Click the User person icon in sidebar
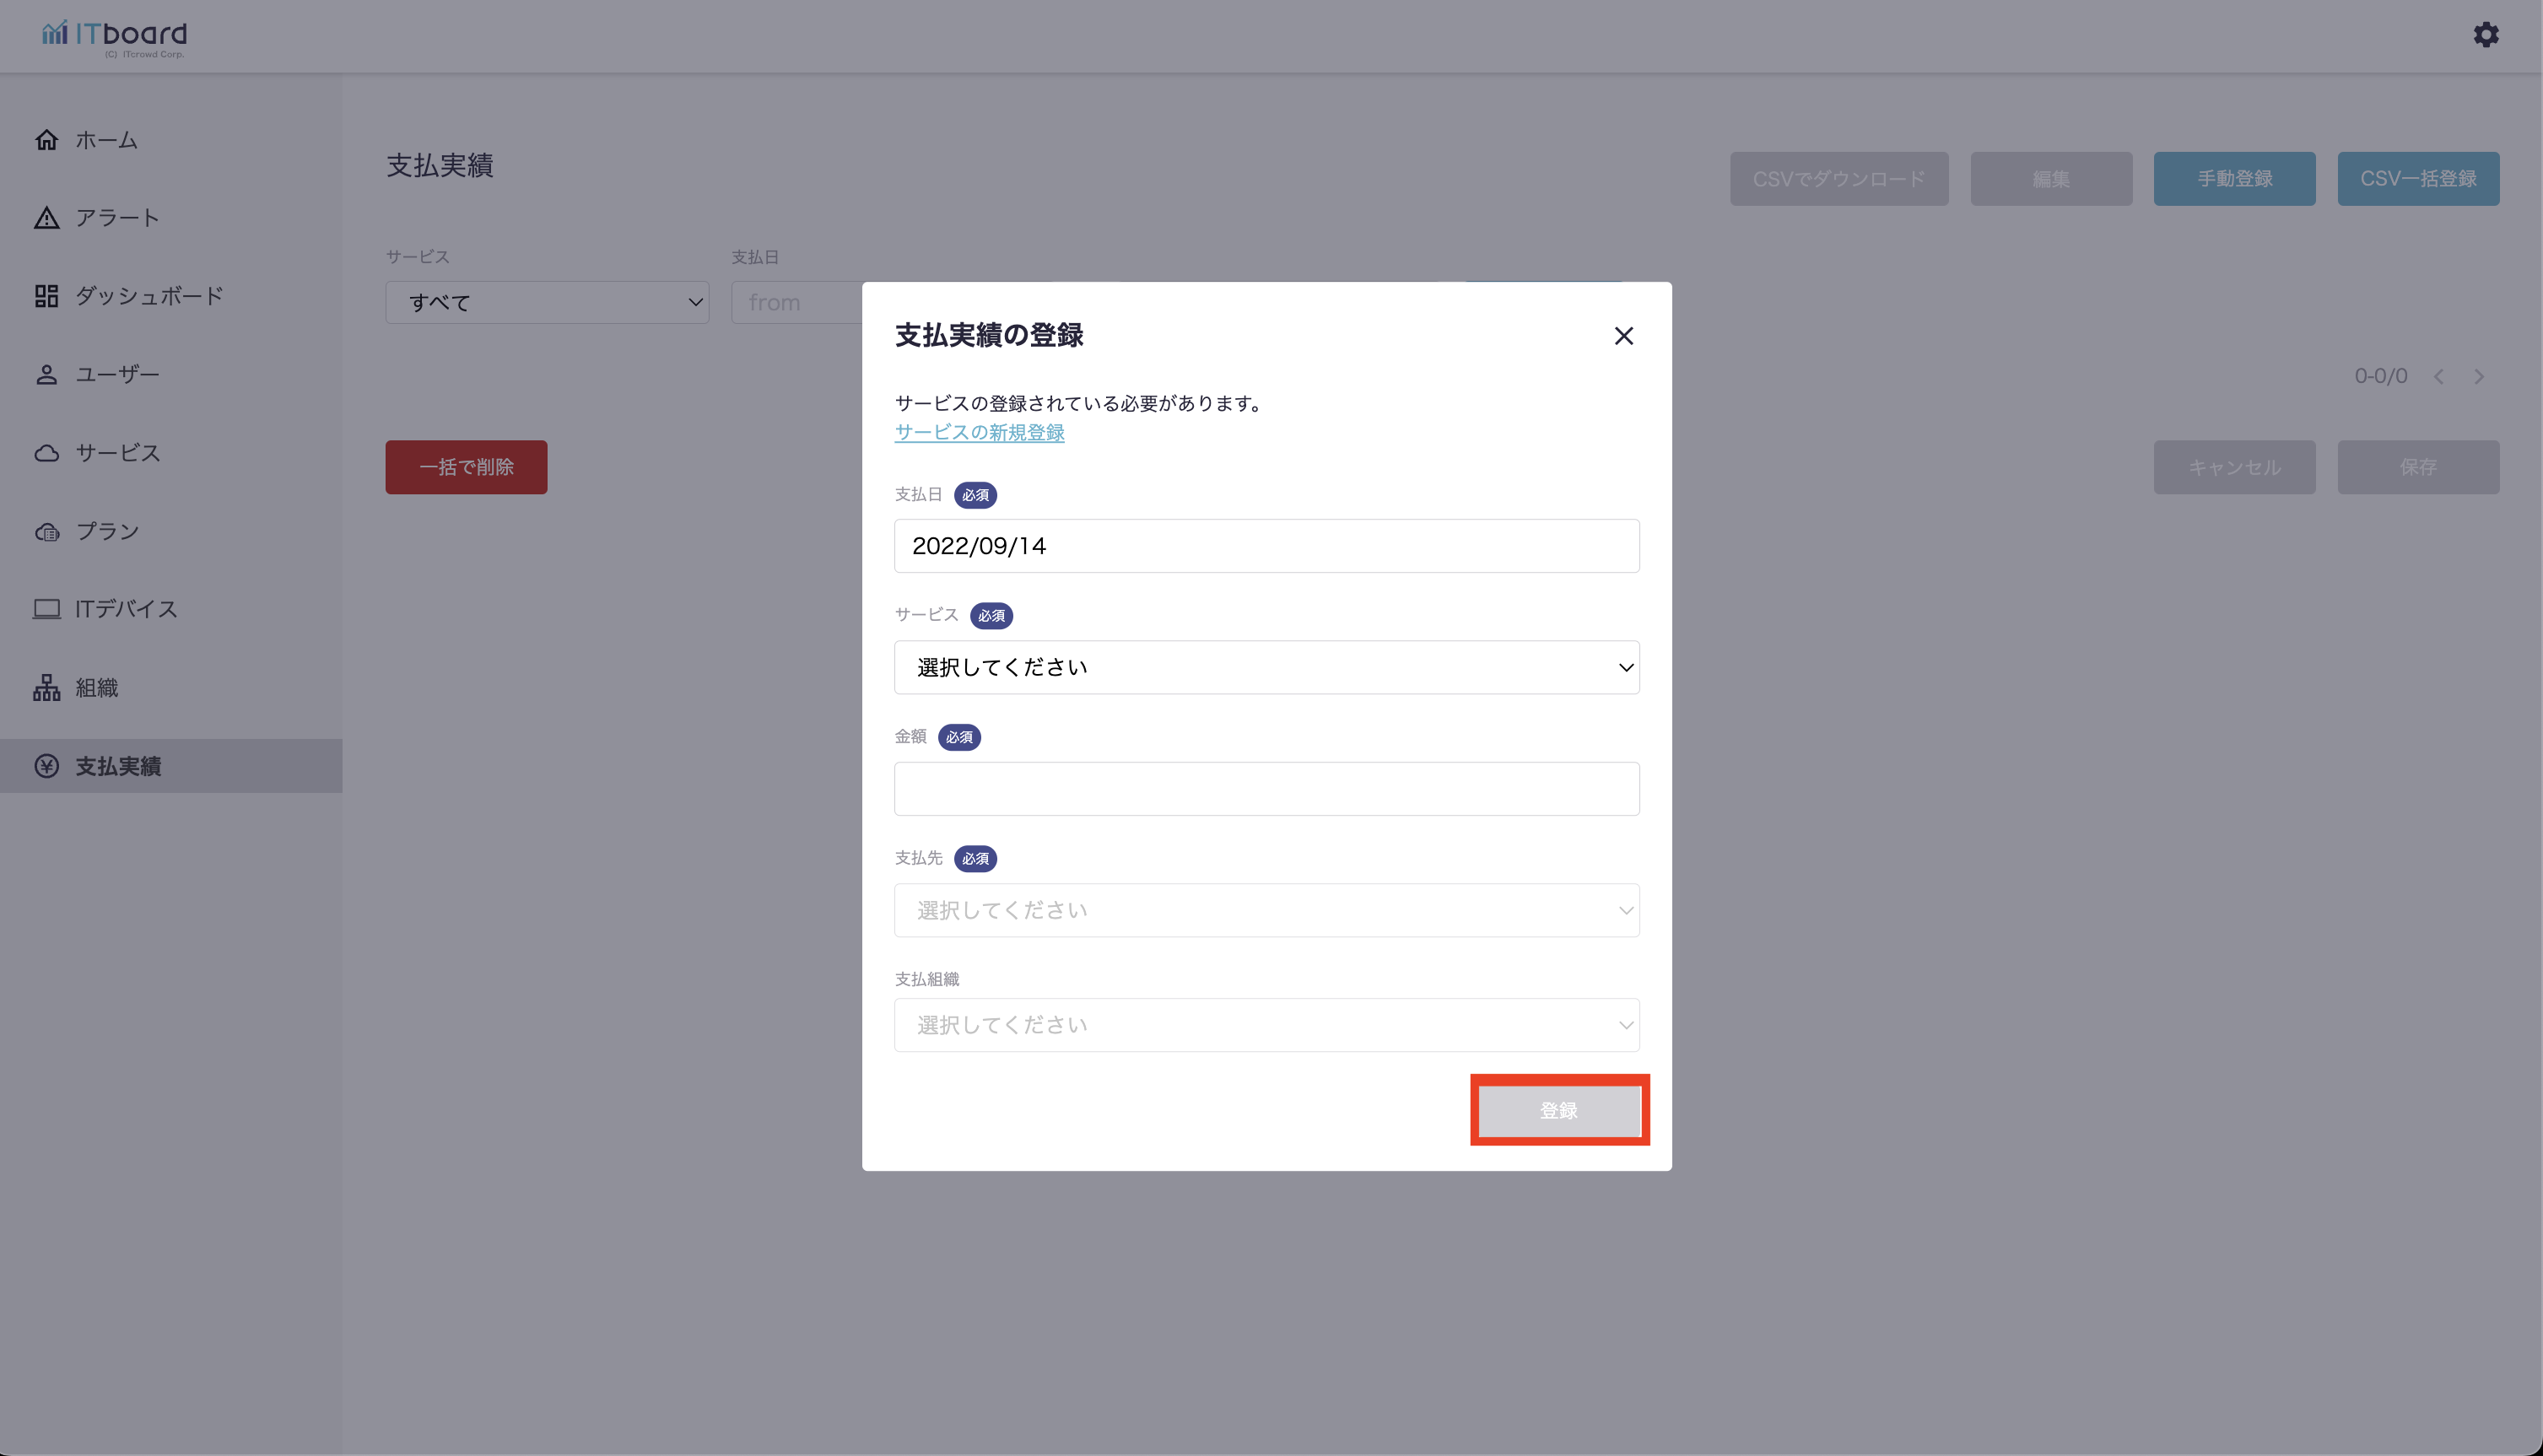 point(46,375)
